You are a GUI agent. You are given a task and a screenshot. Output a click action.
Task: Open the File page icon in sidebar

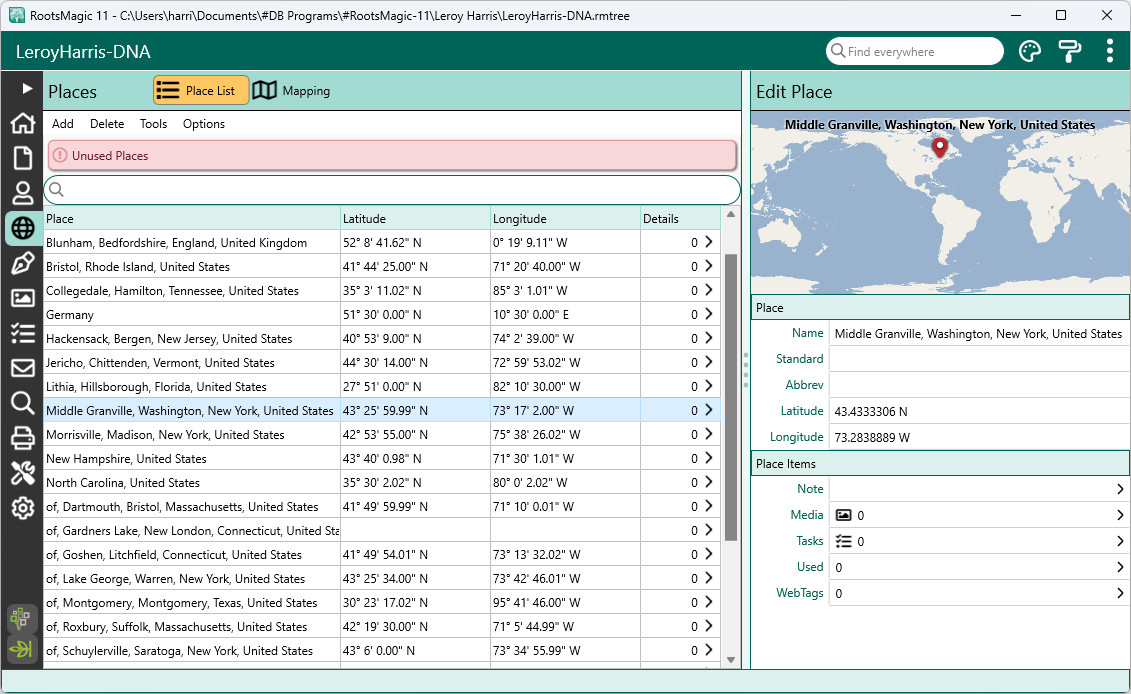click(x=22, y=158)
